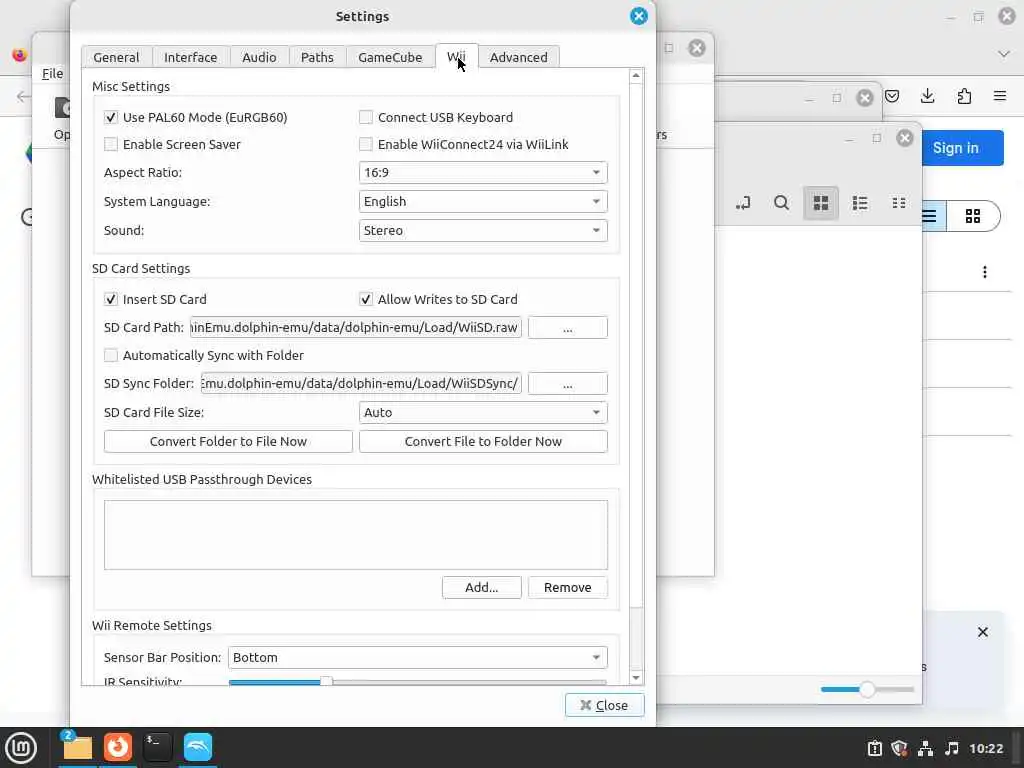Open the three-dot more options menu
This screenshot has width=1024, height=768.
985,272
